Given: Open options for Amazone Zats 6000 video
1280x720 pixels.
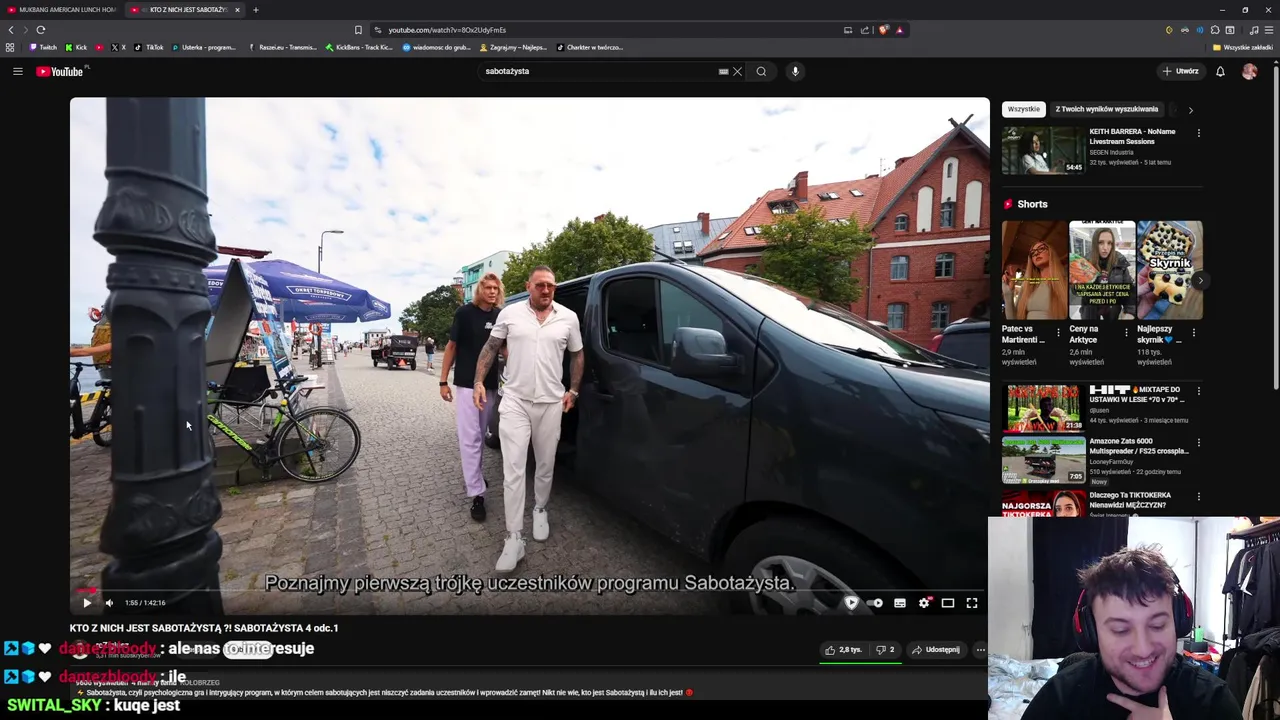Looking at the screenshot, I should pos(1199,443).
